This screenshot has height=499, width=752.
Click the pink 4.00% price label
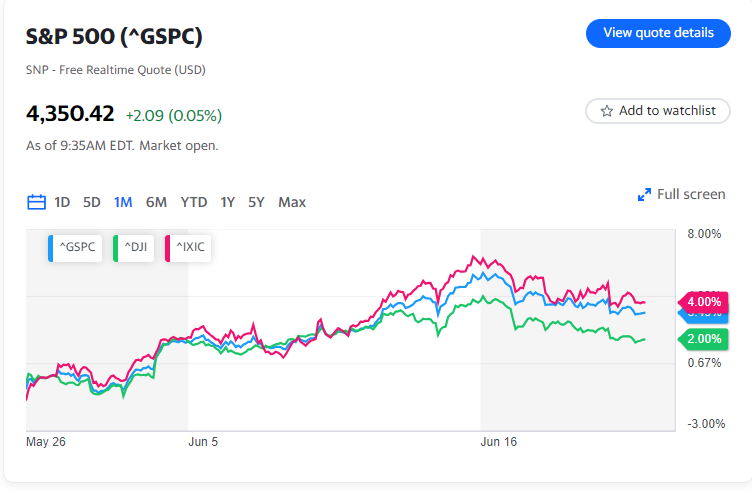click(703, 301)
